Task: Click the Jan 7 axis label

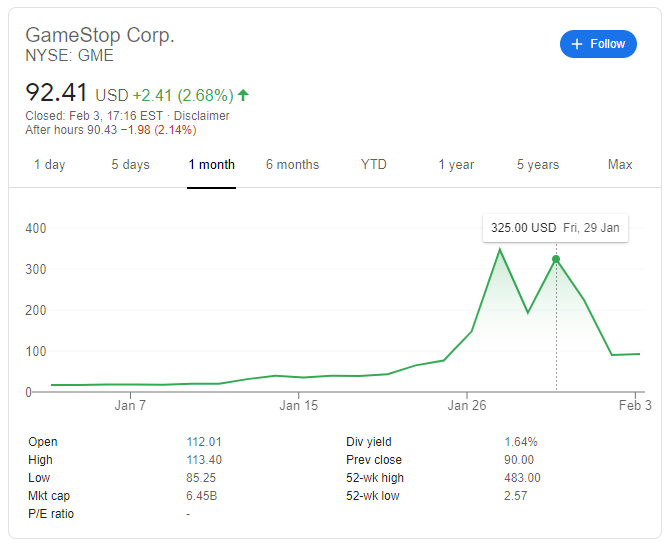Action: (130, 406)
